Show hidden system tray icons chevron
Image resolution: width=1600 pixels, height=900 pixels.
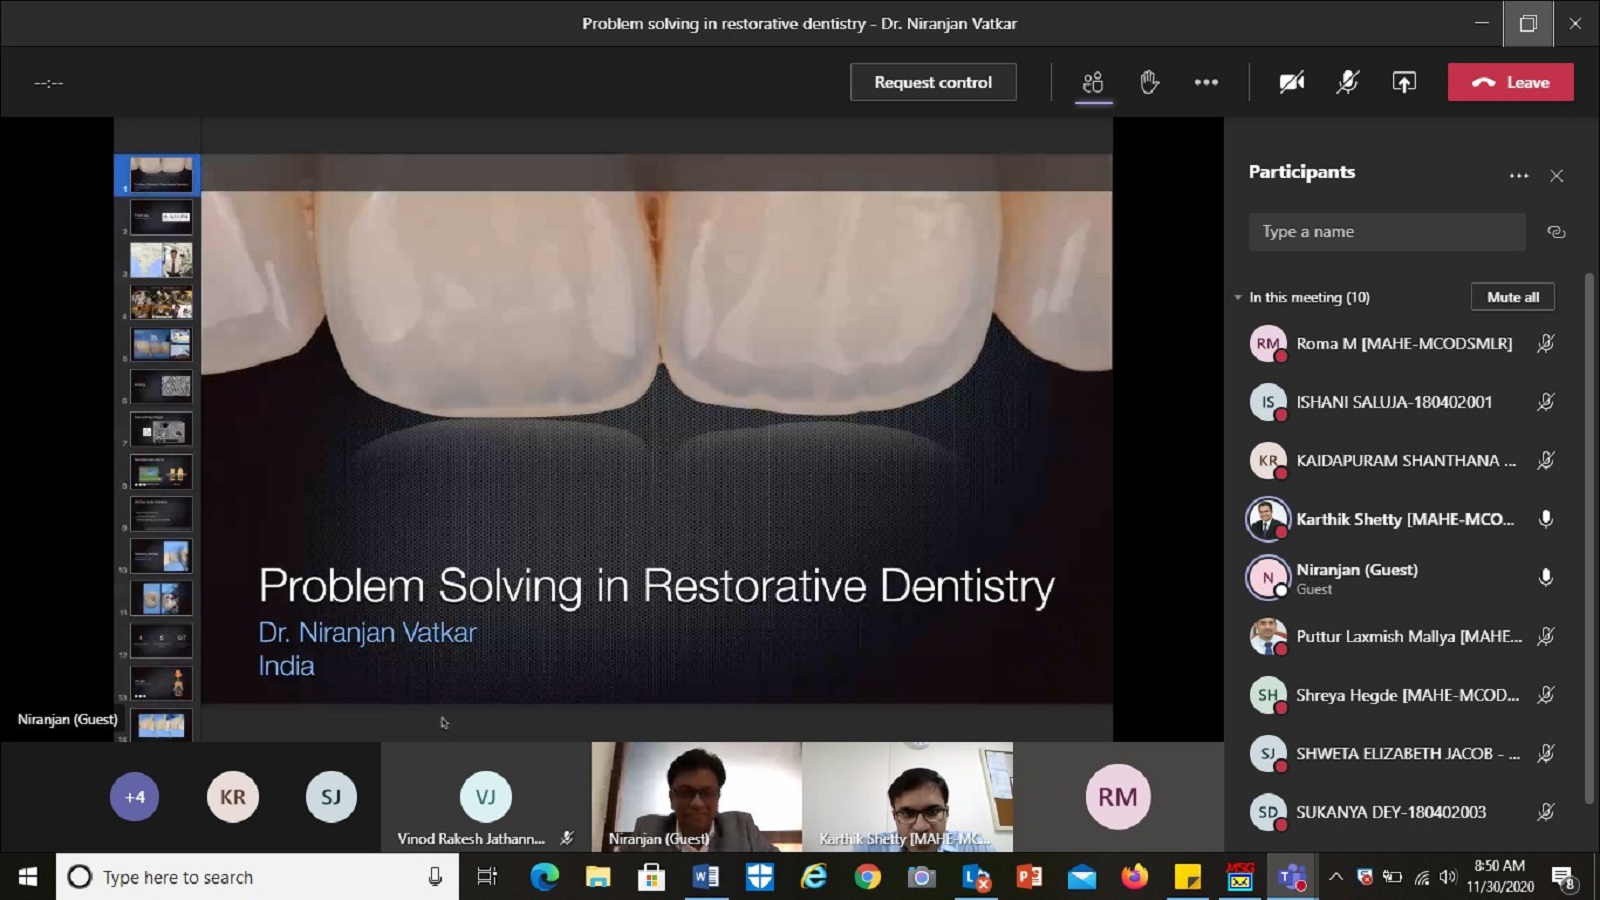pos(1335,877)
